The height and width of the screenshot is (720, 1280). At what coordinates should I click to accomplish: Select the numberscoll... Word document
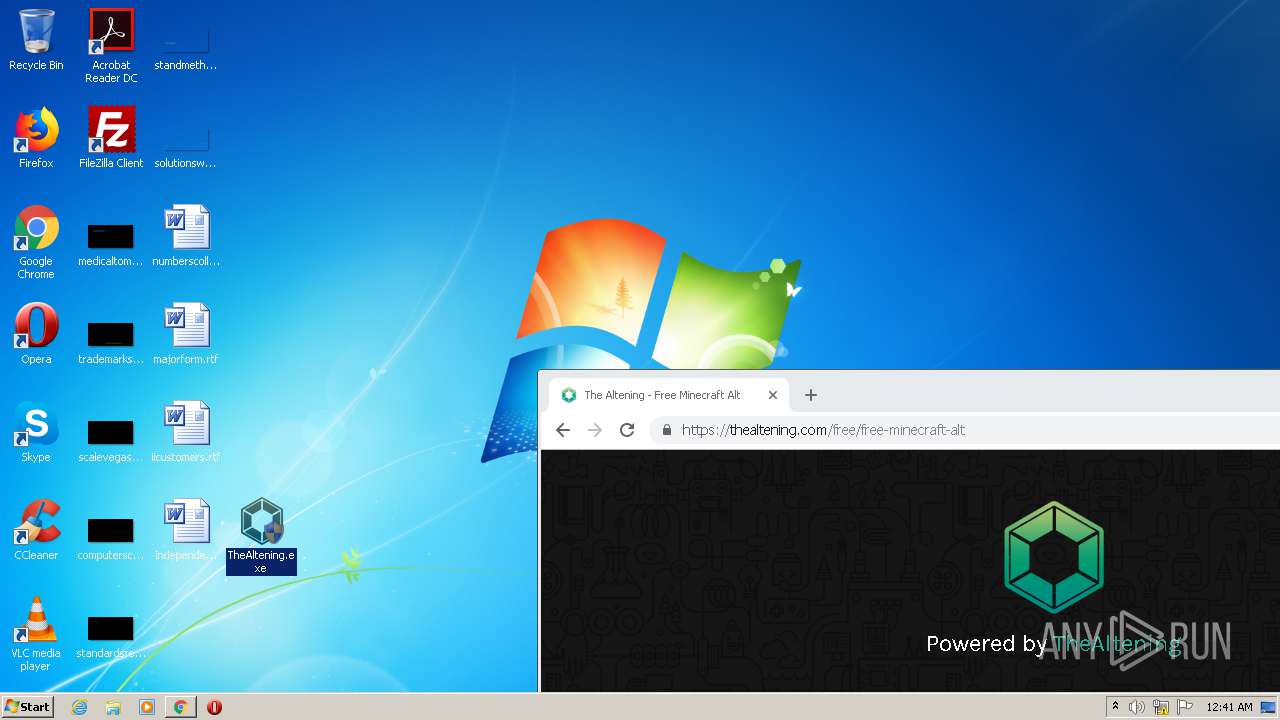pyautogui.click(x=186, y=236)
